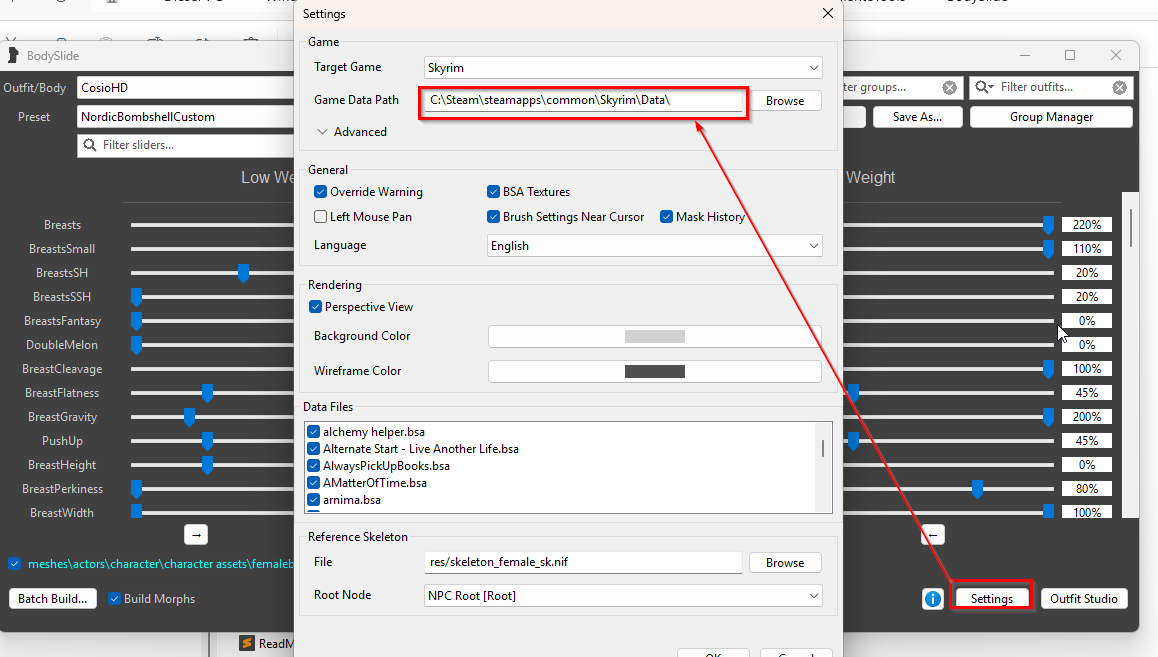
Task: Open BodySlide Settings button
Action: [x=991, y=599]
